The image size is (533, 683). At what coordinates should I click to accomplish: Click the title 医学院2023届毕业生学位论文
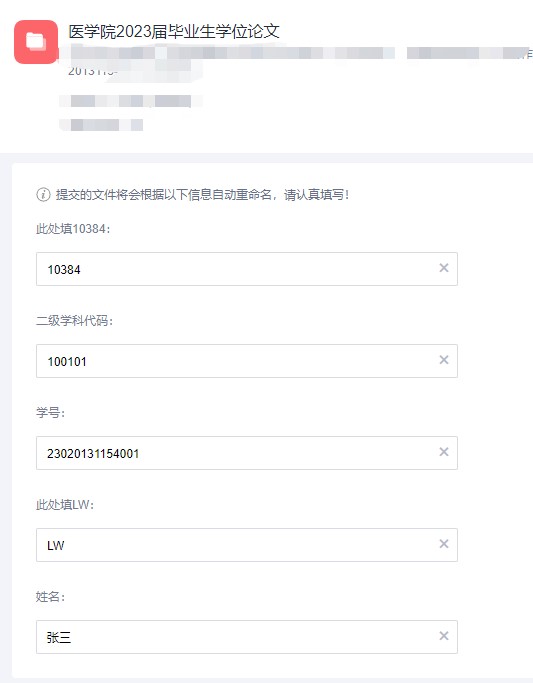coord(174,31)
